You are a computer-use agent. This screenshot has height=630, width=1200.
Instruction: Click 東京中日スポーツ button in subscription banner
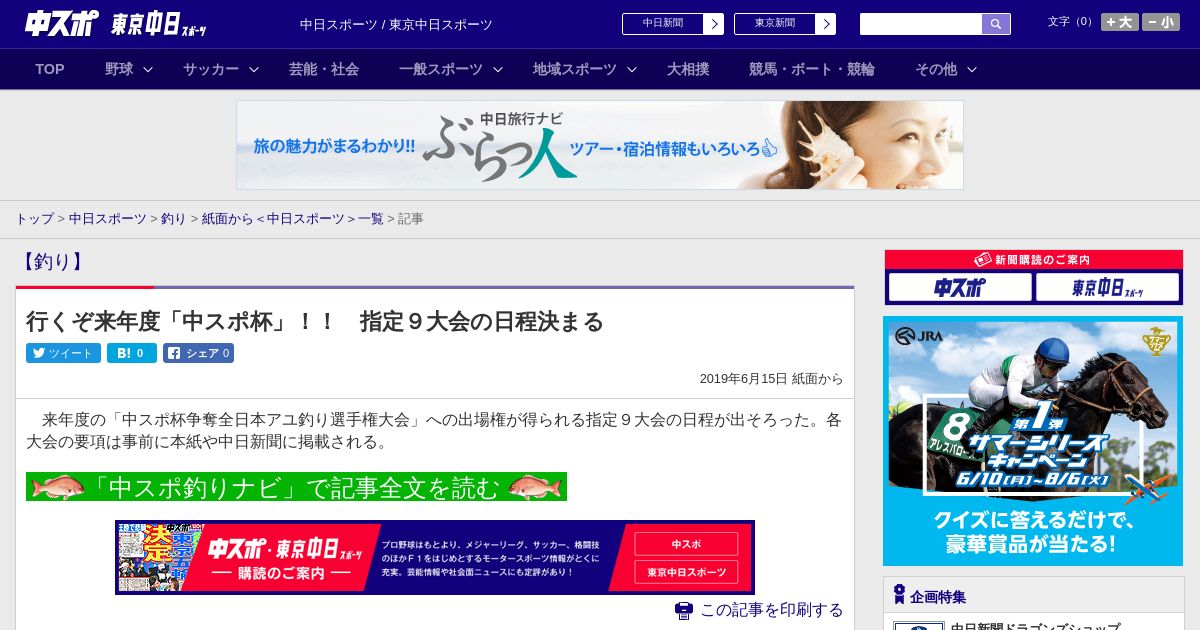point(686,572)
